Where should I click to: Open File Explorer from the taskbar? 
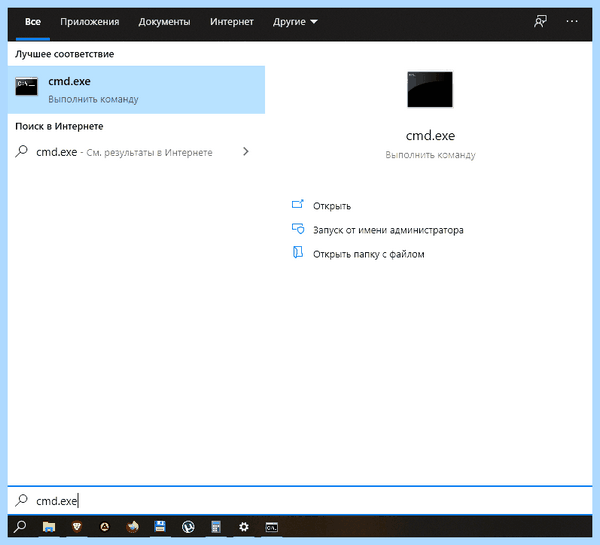click(49, 527)
